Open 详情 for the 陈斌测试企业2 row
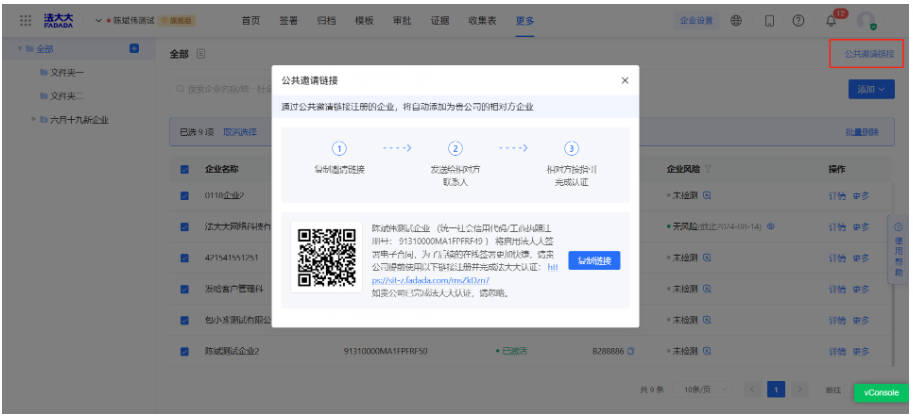The width and height of the screenshot is (913, 418). pyautogui.click(x=837, y=352)
